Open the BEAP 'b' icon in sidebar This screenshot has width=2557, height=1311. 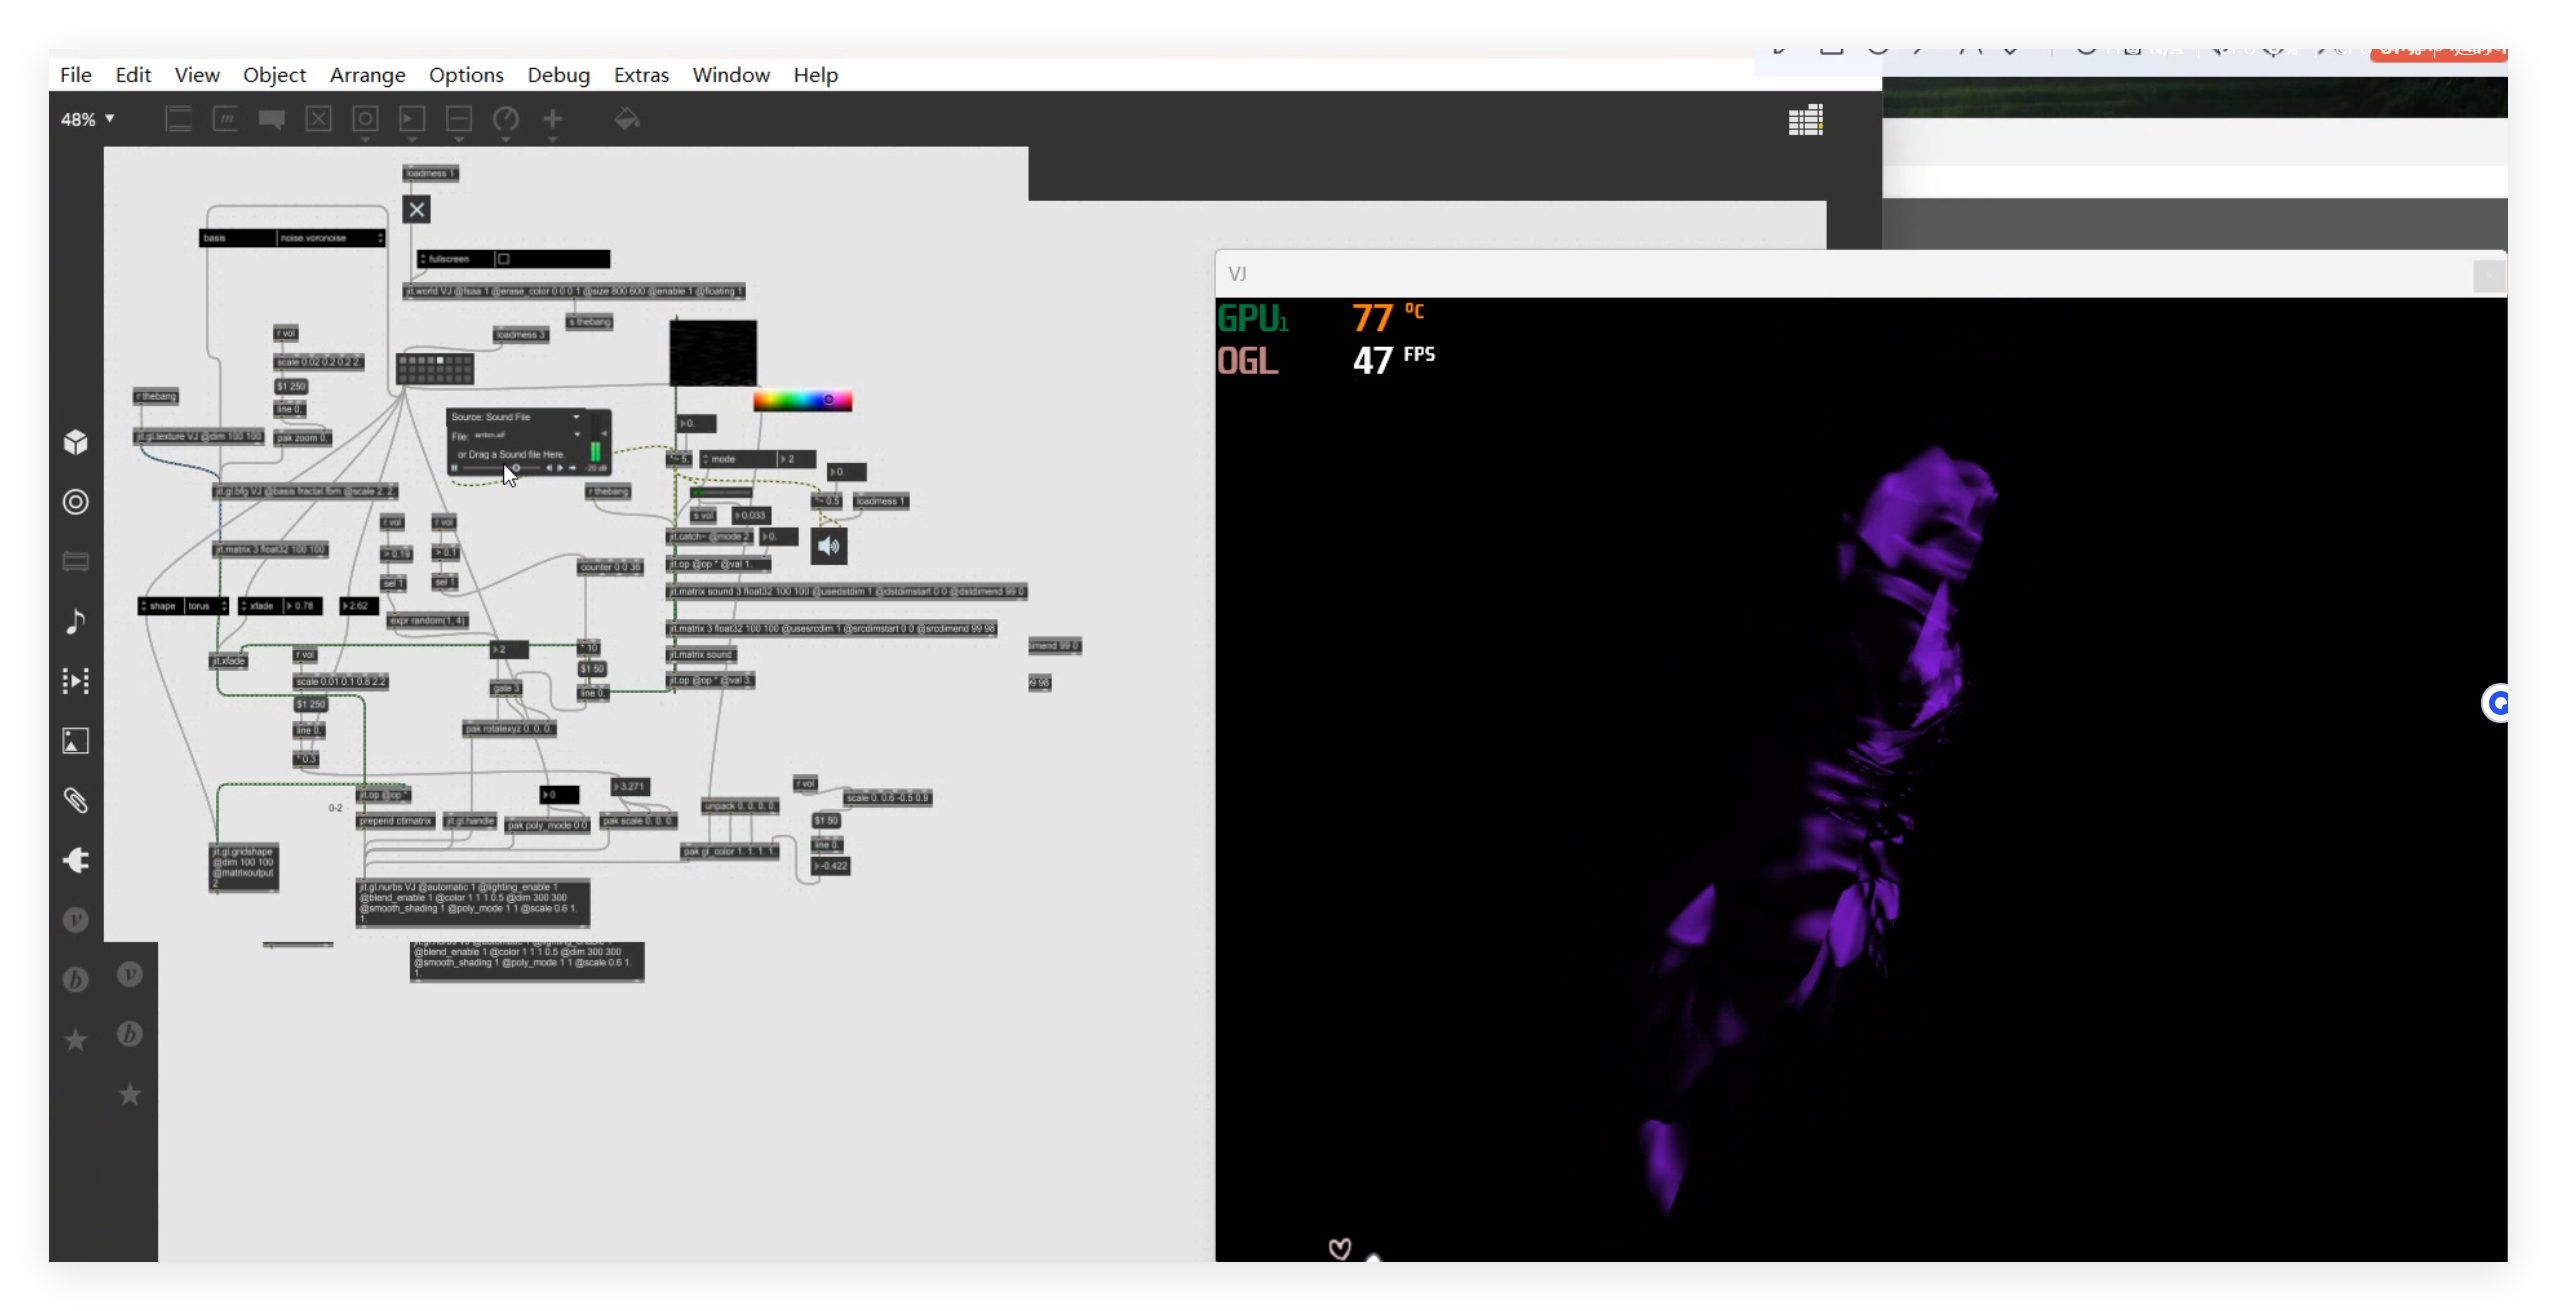(x=76, y=980)
